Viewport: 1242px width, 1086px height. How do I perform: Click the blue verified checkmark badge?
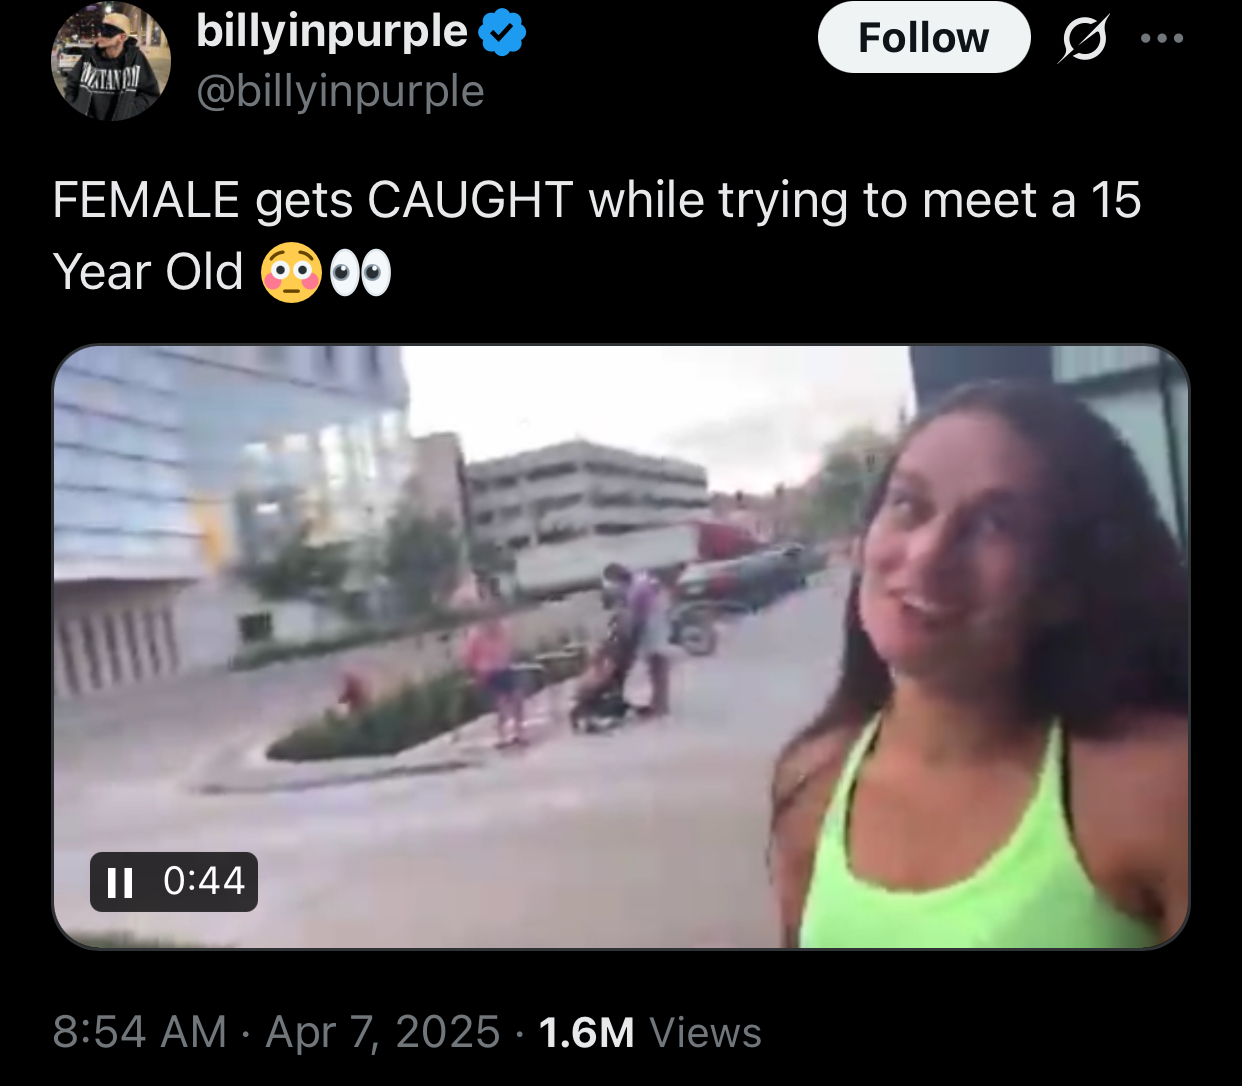pos(502,33)
